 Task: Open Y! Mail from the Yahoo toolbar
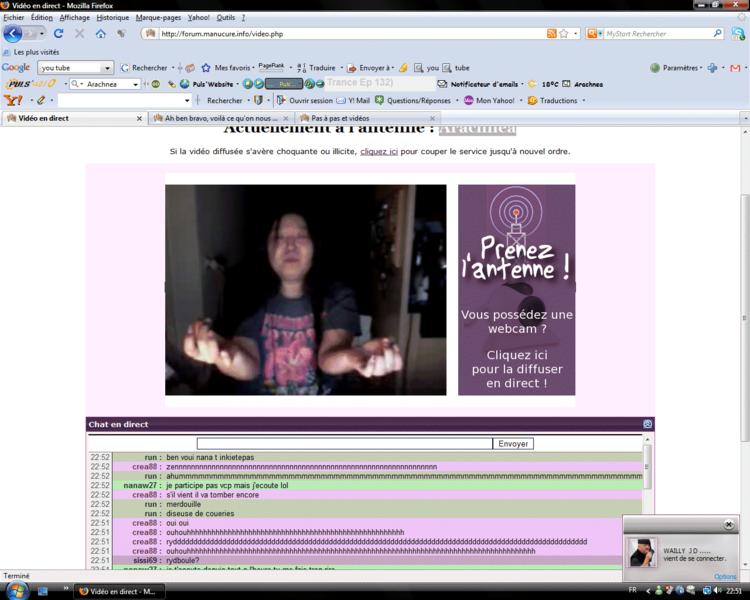click(x=353, y=101)
